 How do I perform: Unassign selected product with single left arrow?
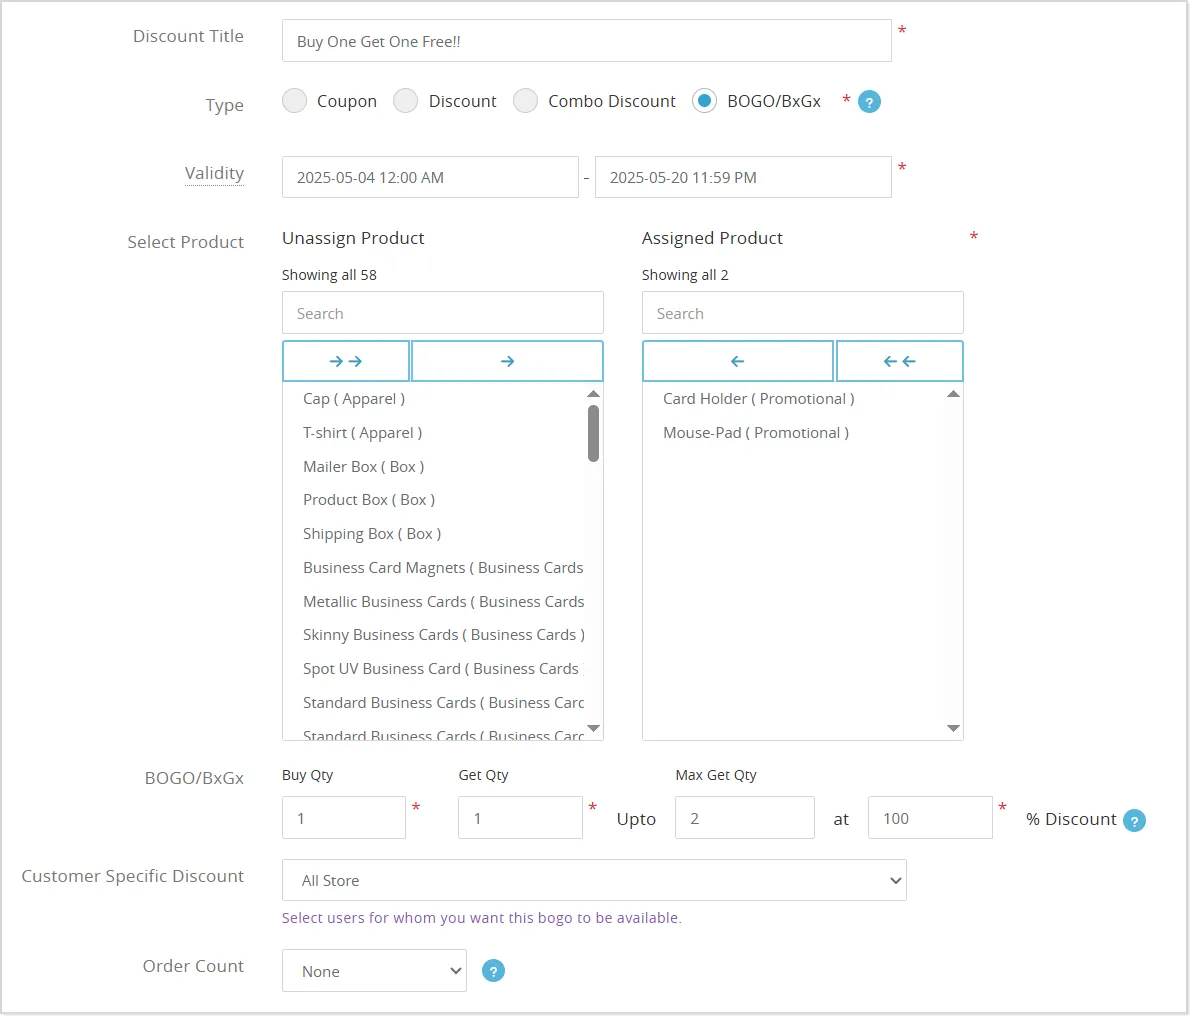click(737, 361)
